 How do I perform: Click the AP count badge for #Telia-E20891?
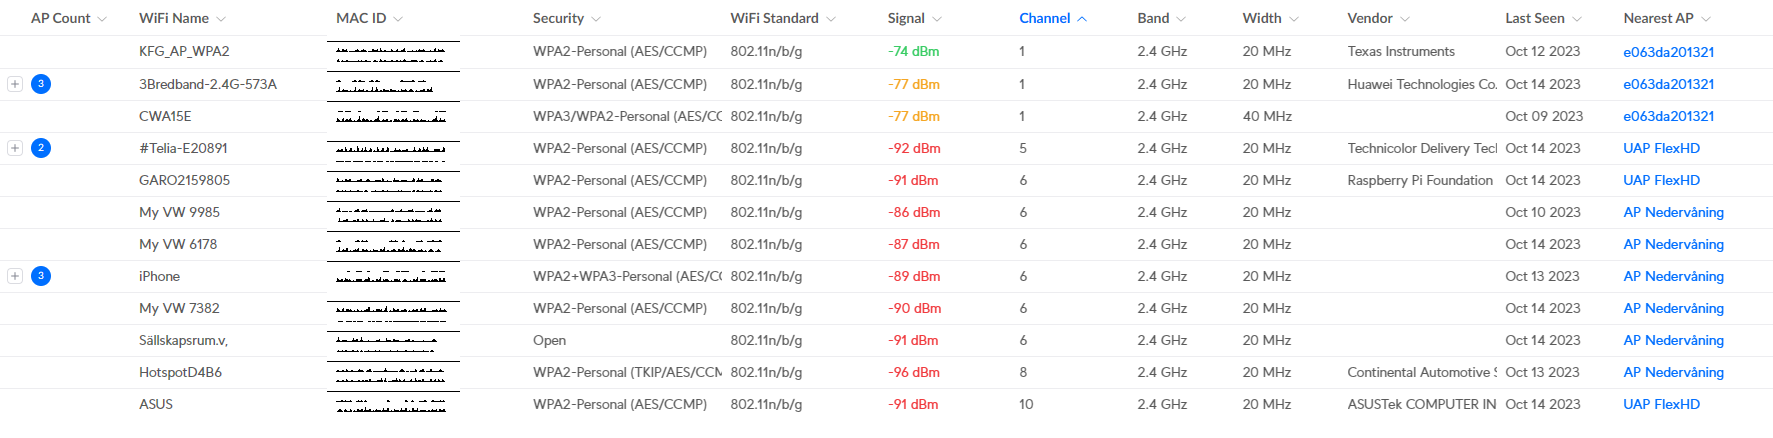coord(41,148)
